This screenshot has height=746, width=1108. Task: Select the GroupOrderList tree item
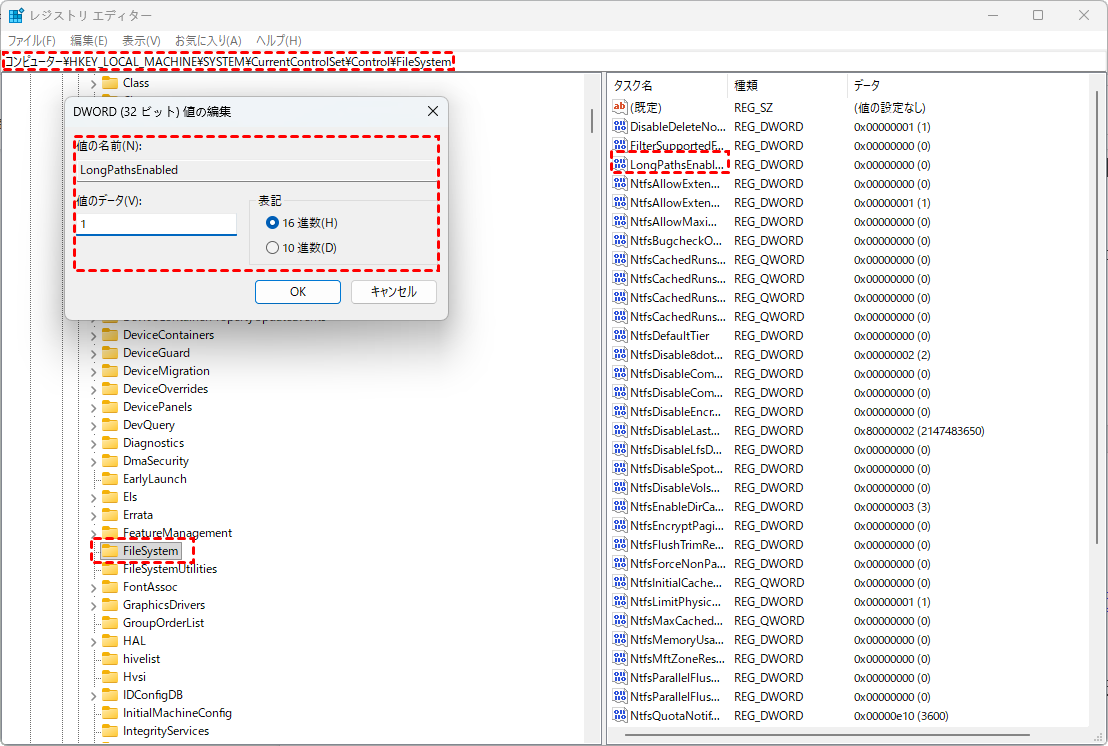click(163, 622)
